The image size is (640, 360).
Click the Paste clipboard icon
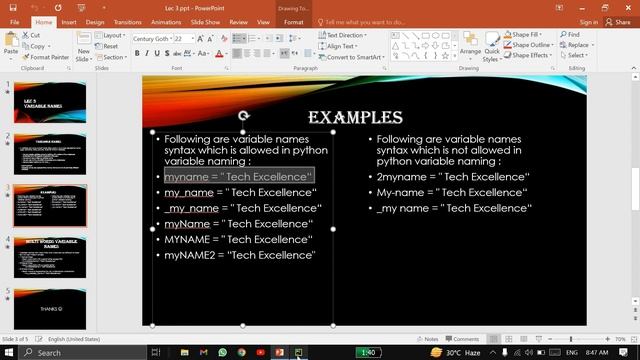pyautogui.click(x=11, y=40)
